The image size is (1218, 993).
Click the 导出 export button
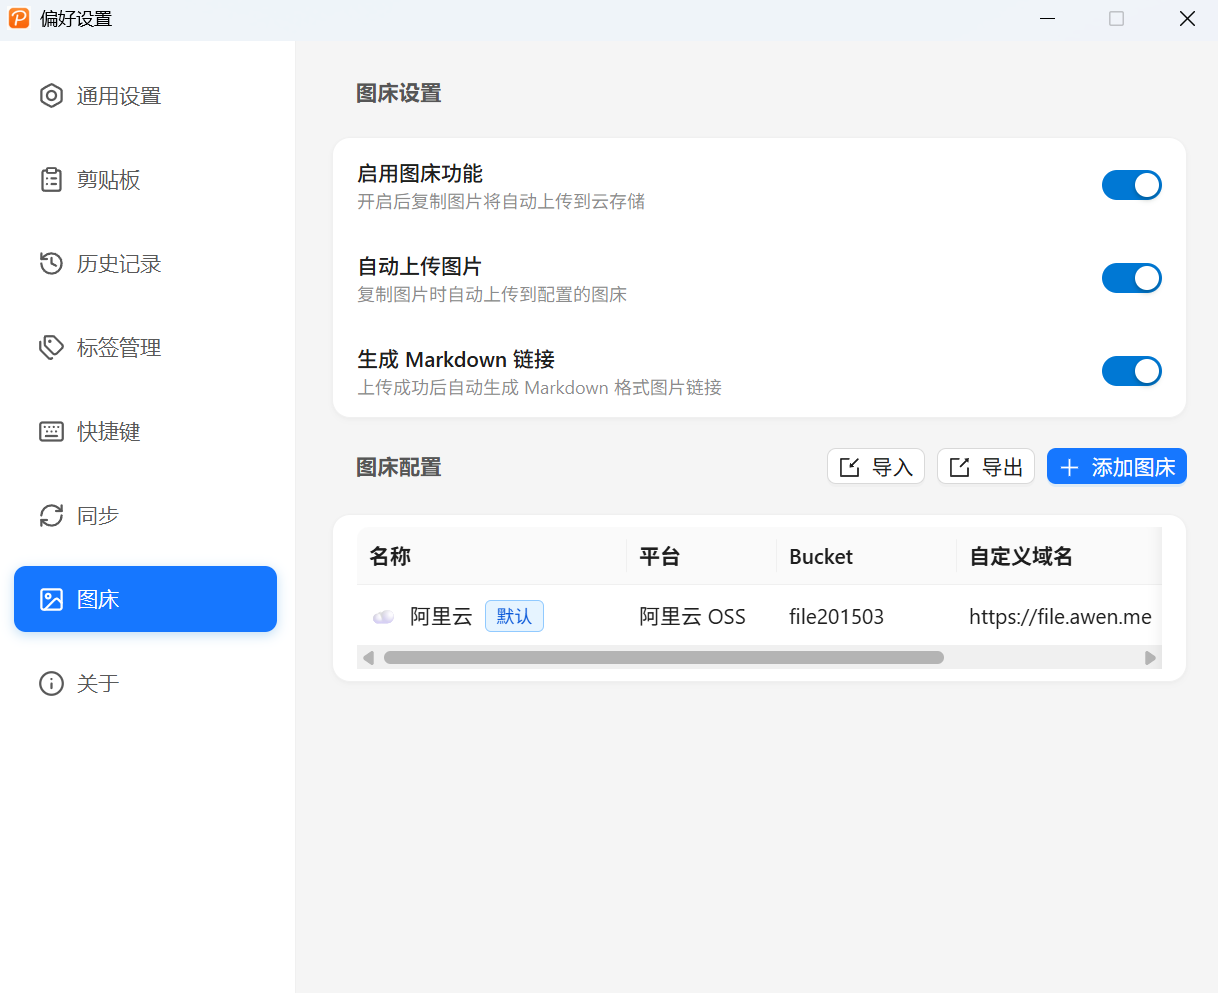[985, 467]
